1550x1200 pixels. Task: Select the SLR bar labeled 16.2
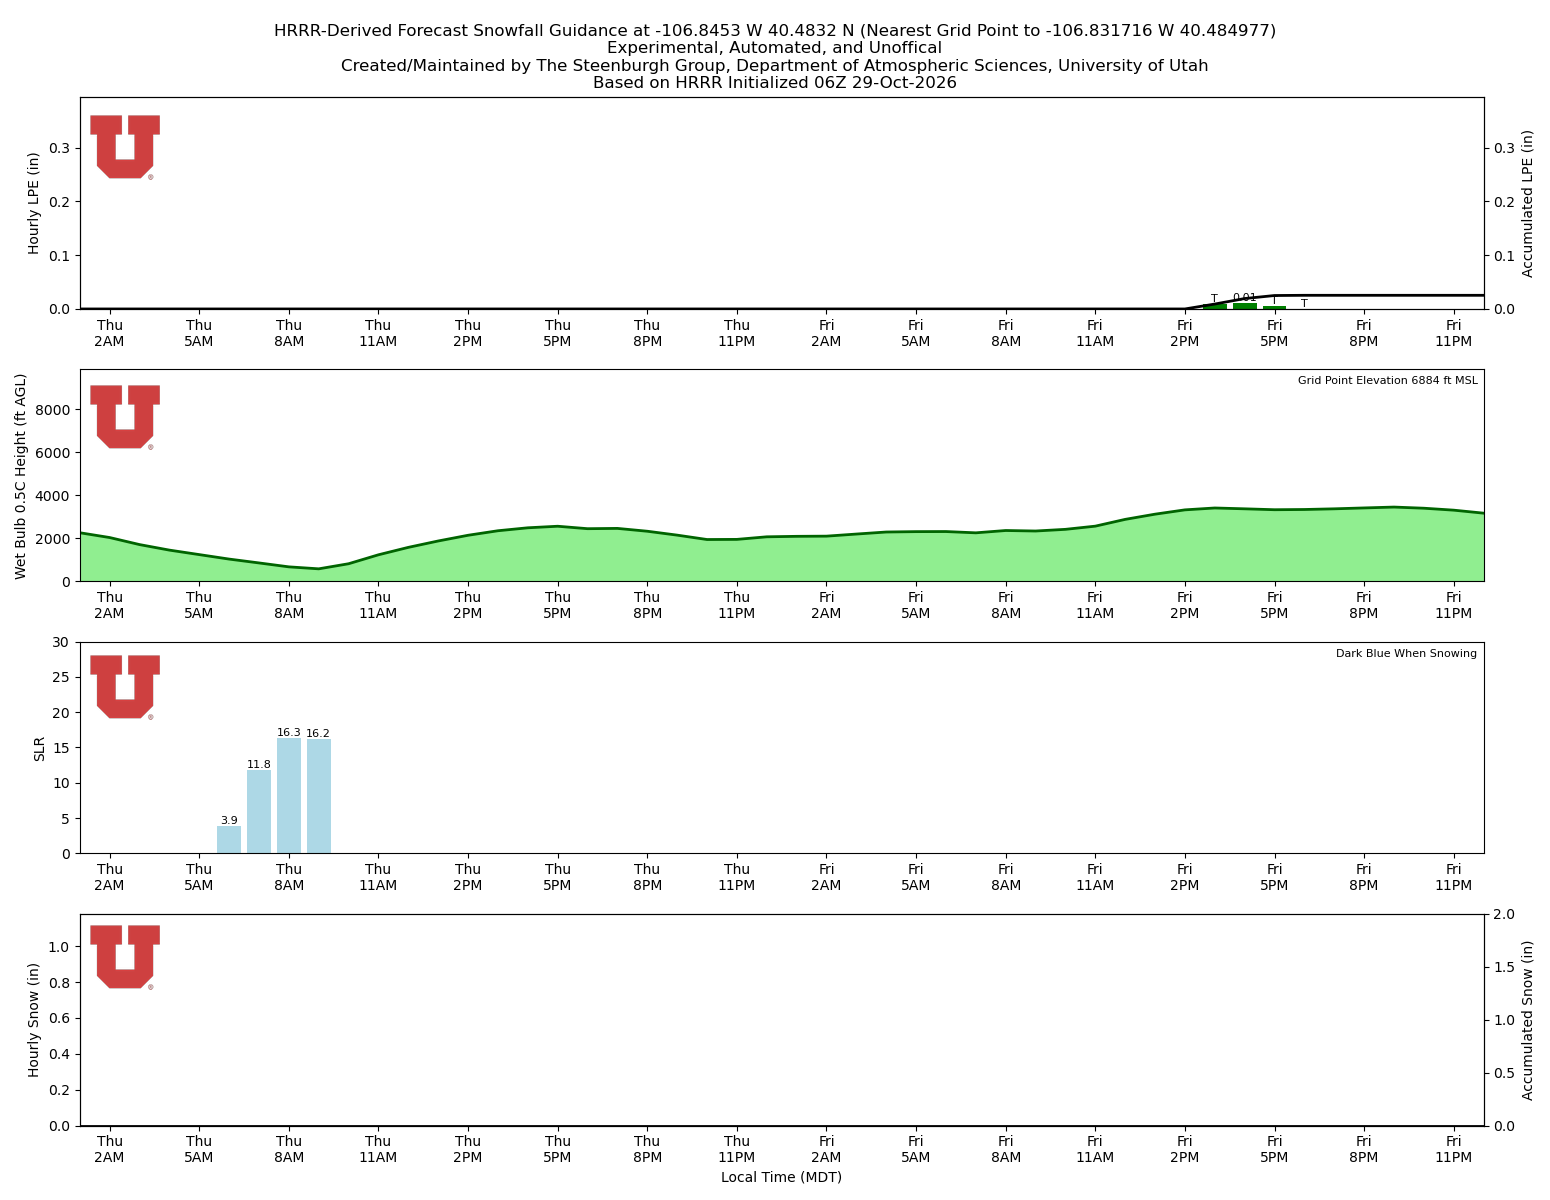point(319,796)
